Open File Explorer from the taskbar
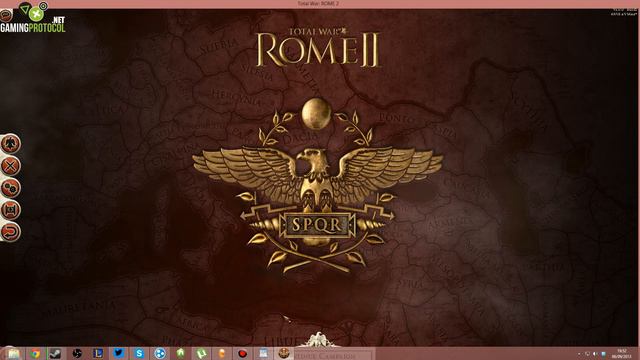This screenshot has width=640, height=360. pos(13,353)
